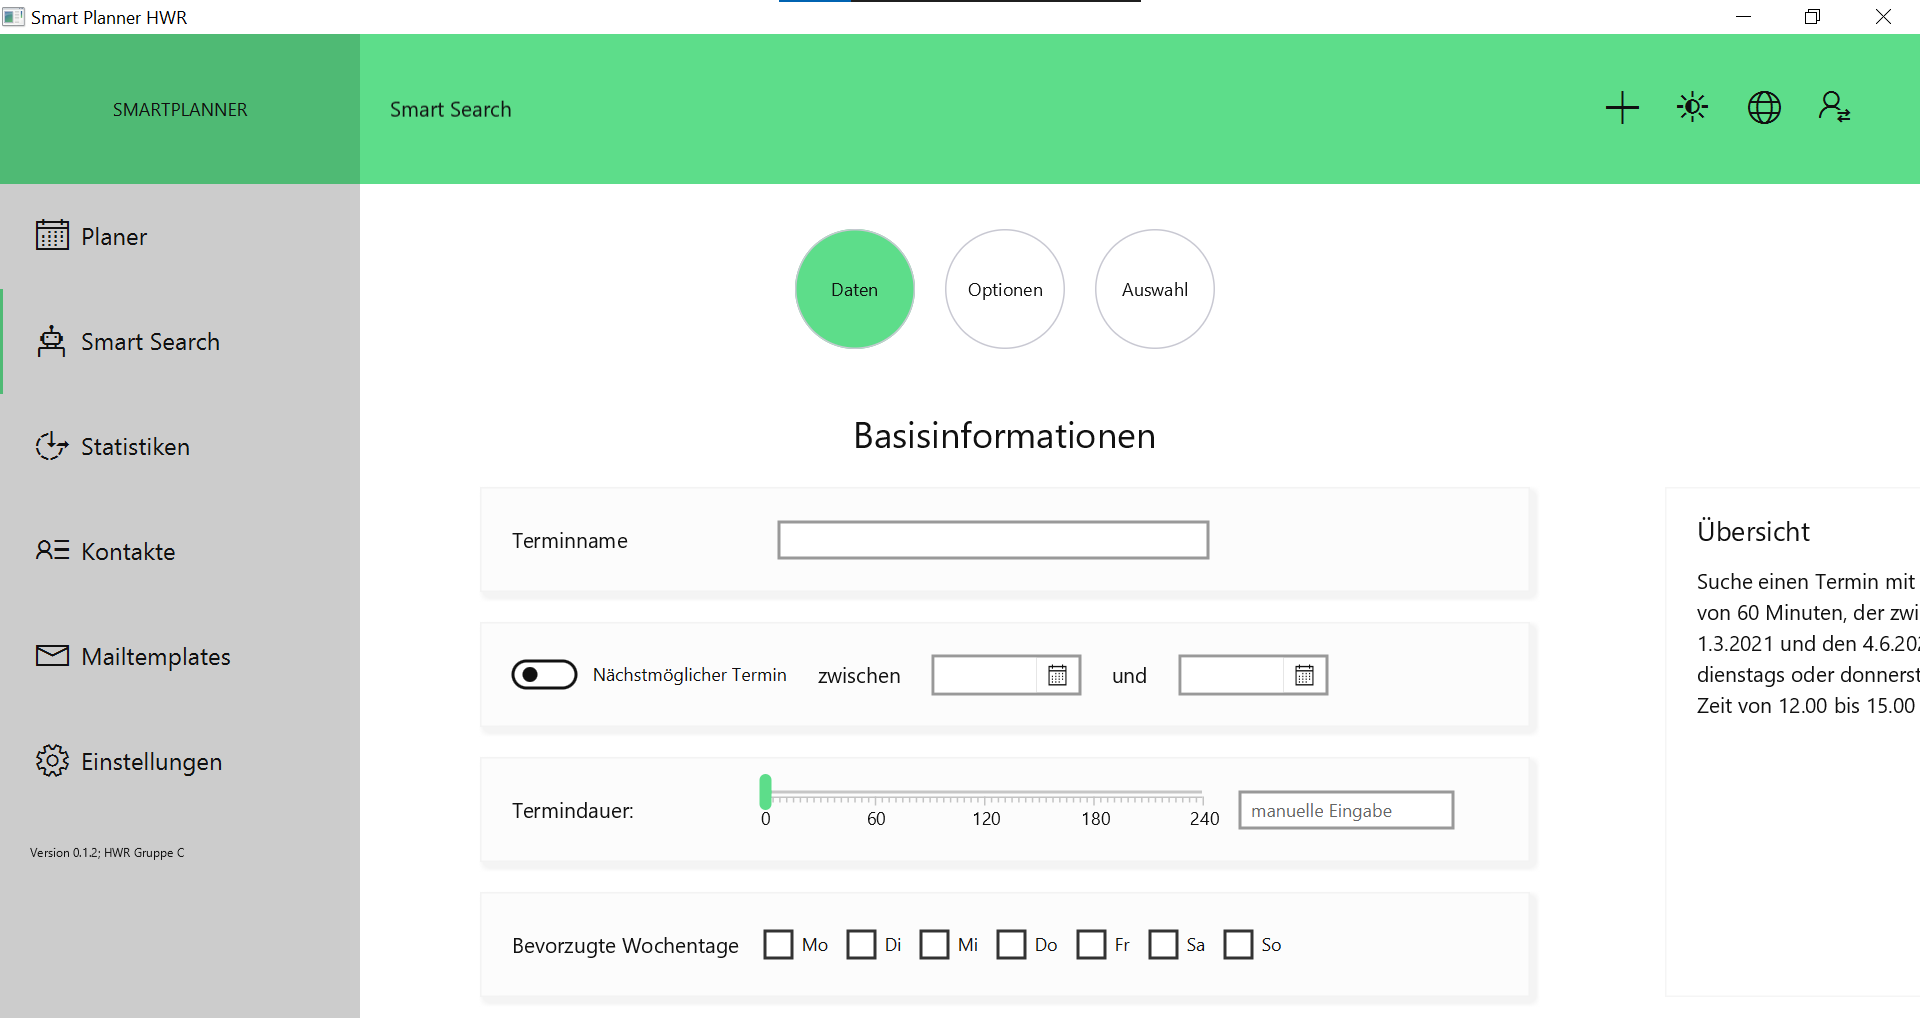Check the So weekday checkbox

[x=1238, y=945]
